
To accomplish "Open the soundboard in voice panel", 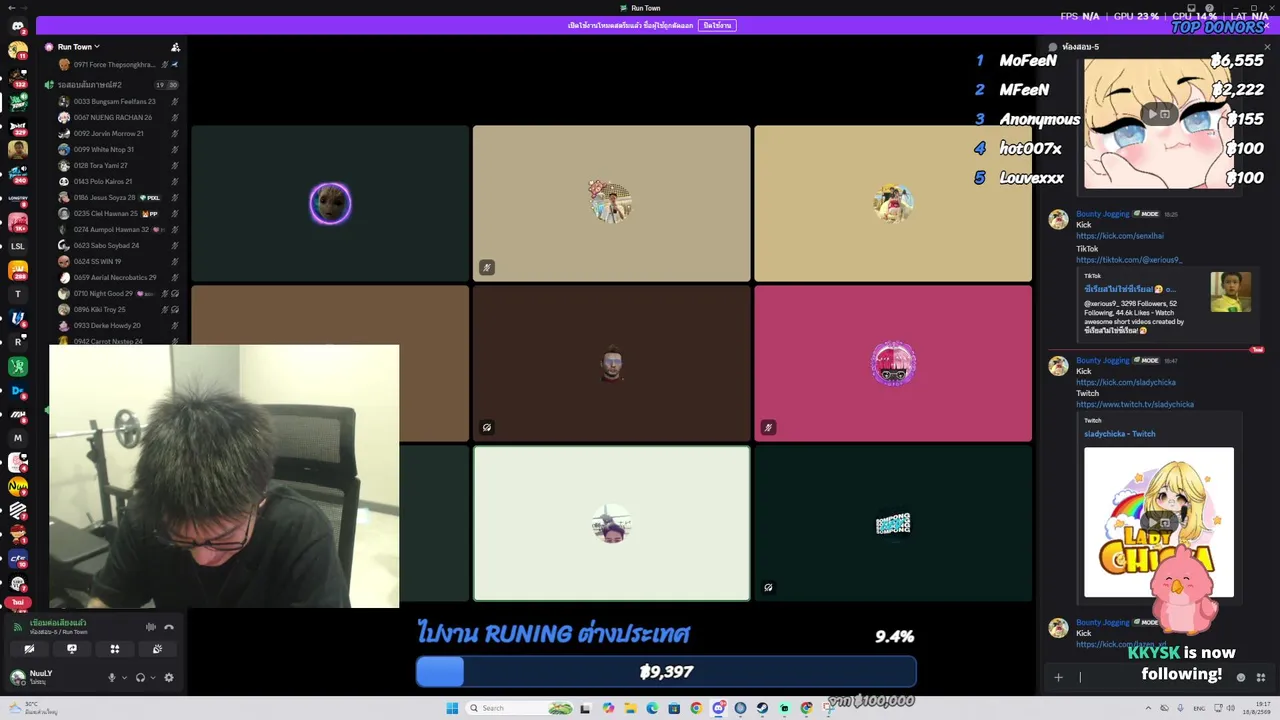I will 157,649.
